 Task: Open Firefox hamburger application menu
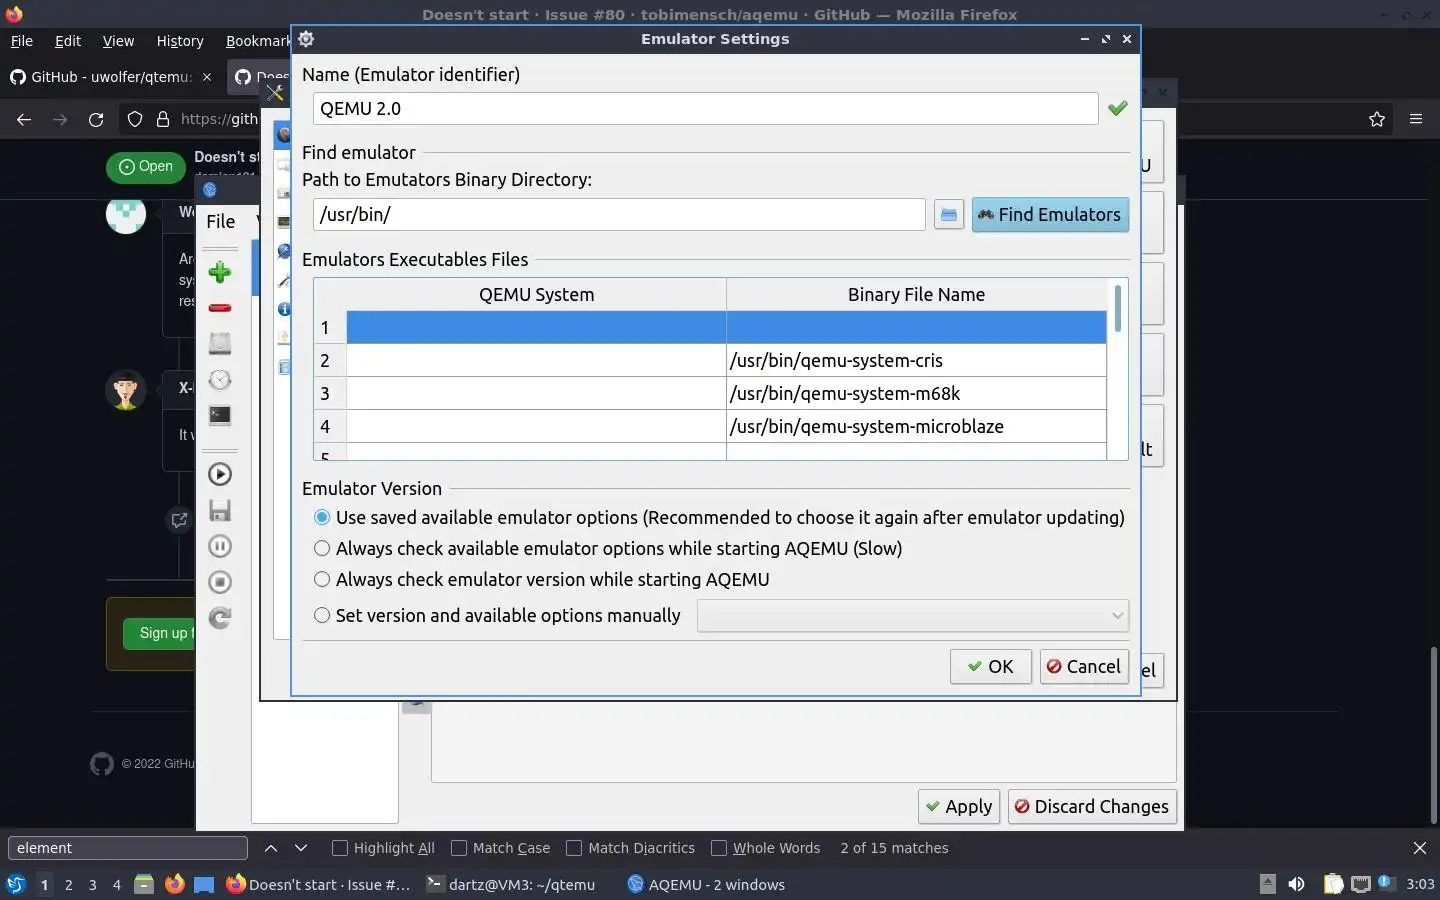coord(1416,119)
